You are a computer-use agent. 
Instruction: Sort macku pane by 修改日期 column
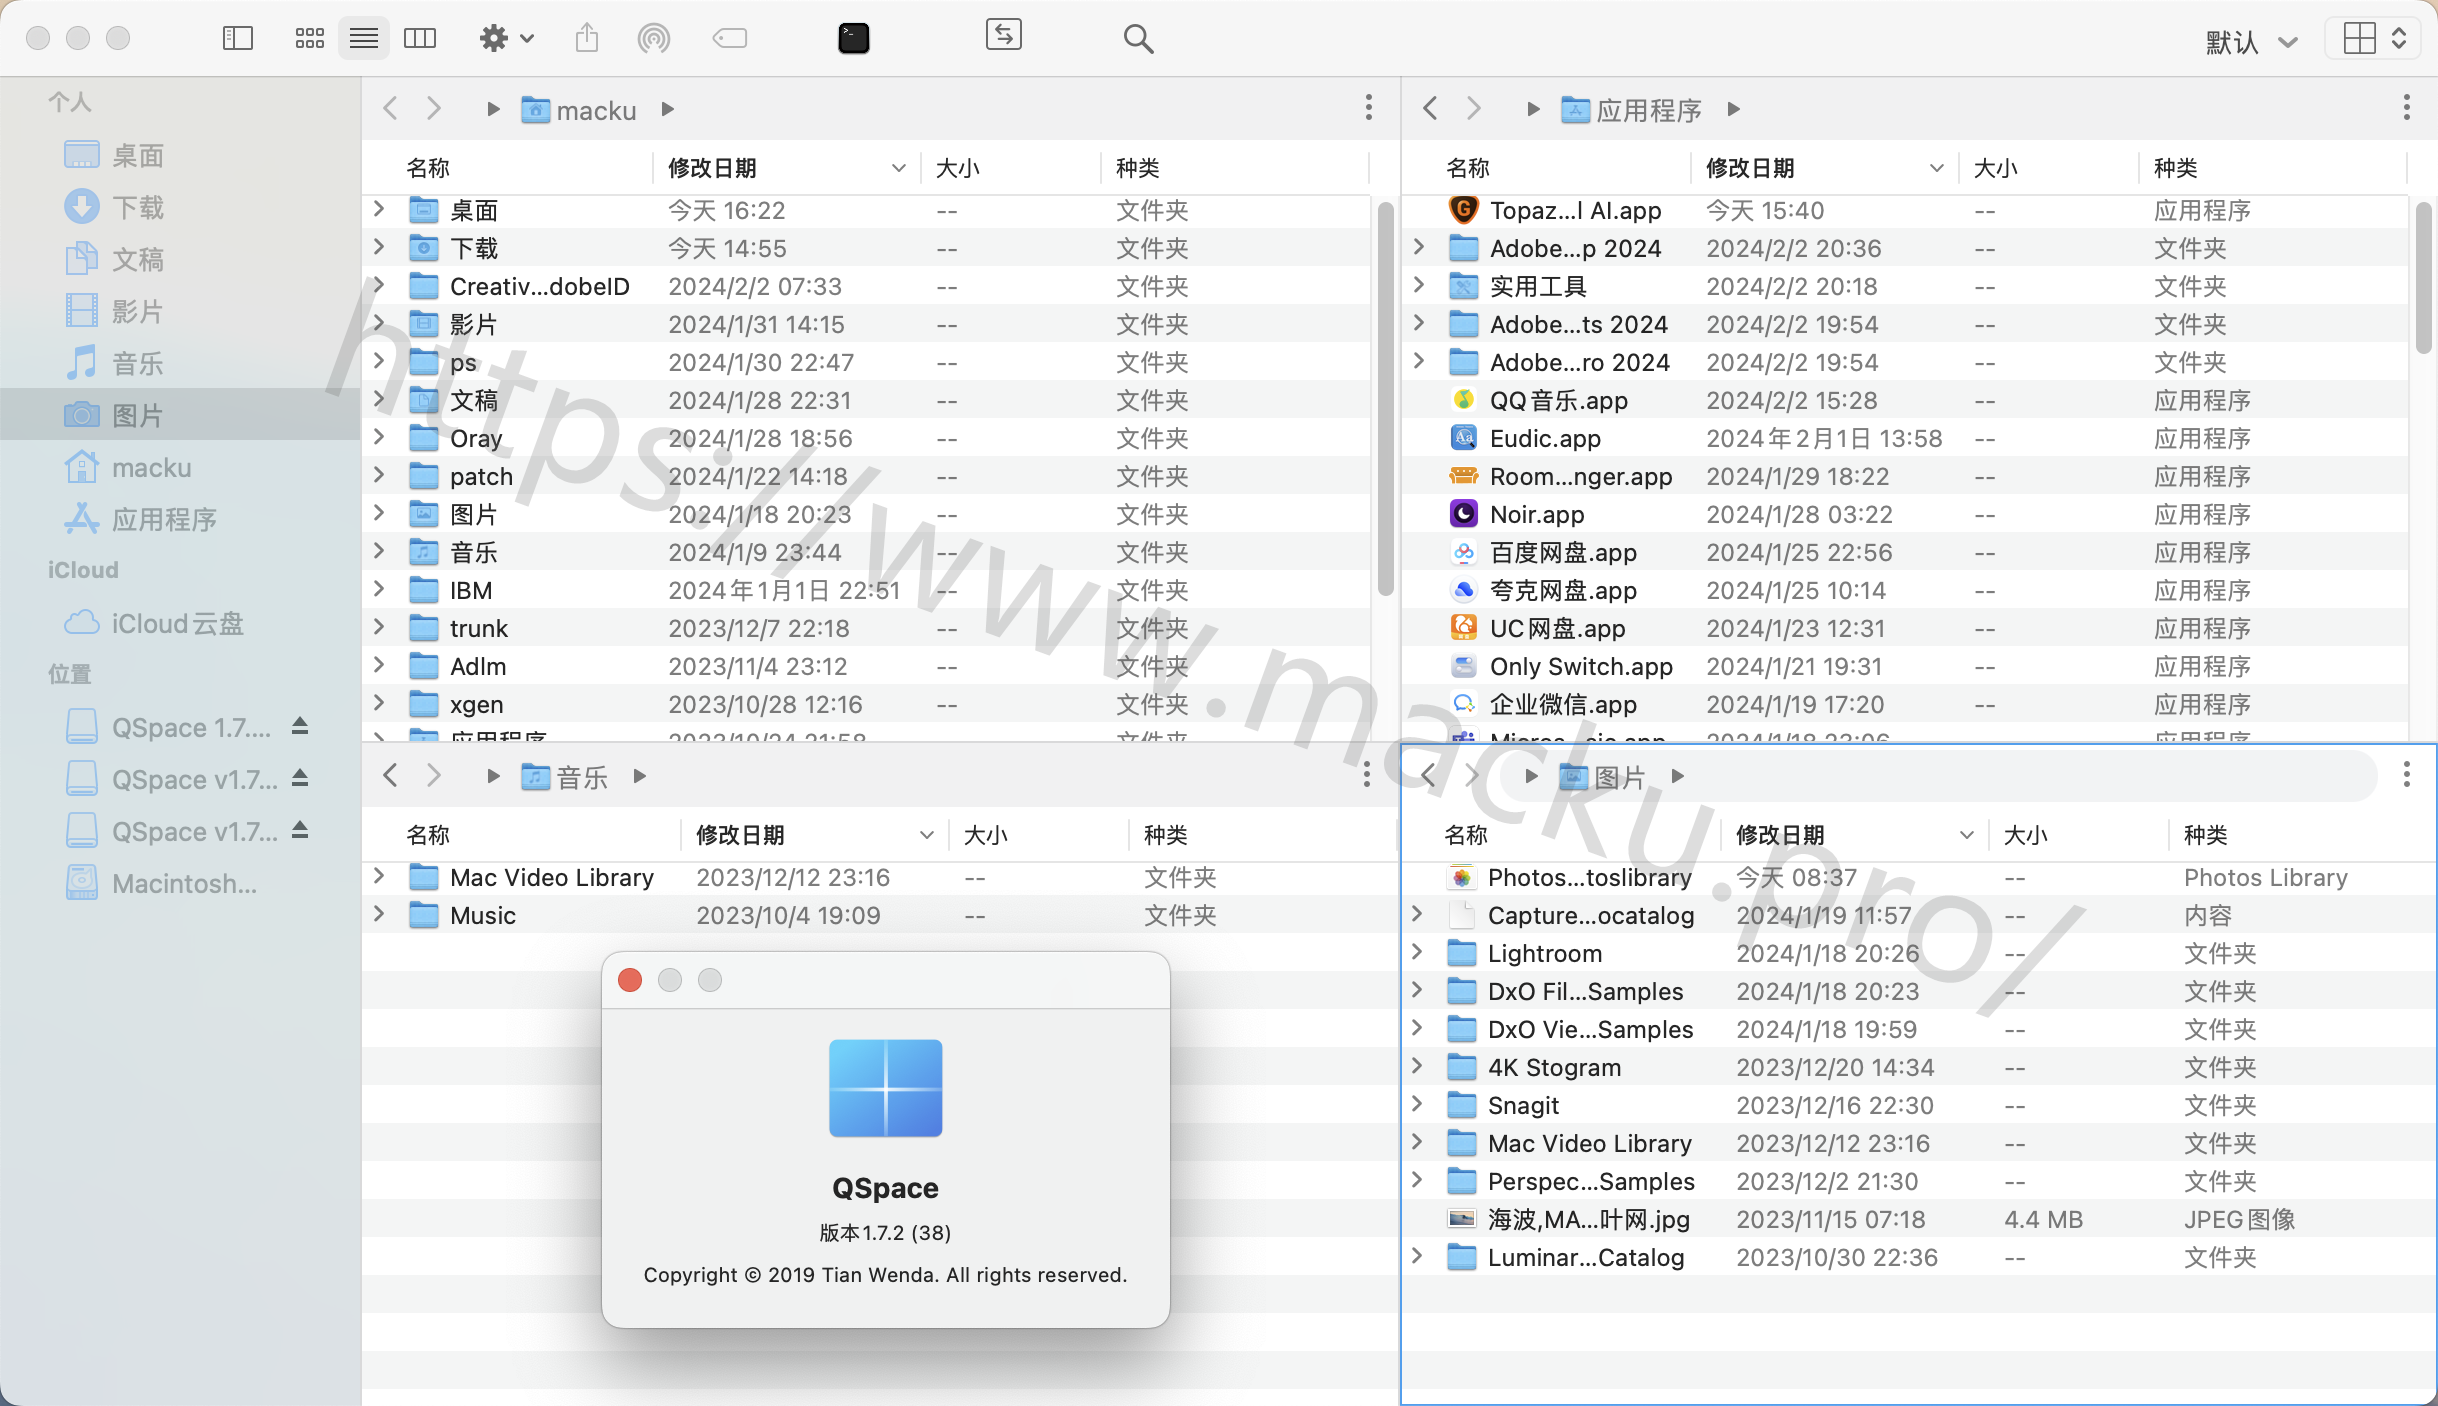785,168
